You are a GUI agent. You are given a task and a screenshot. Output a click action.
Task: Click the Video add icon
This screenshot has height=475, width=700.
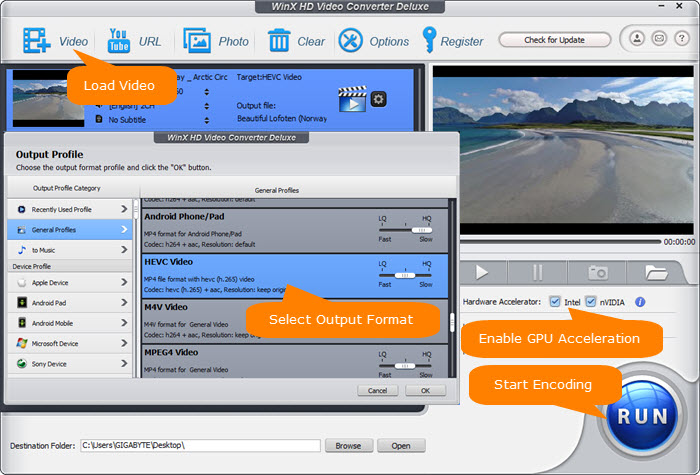coord(37,41)
